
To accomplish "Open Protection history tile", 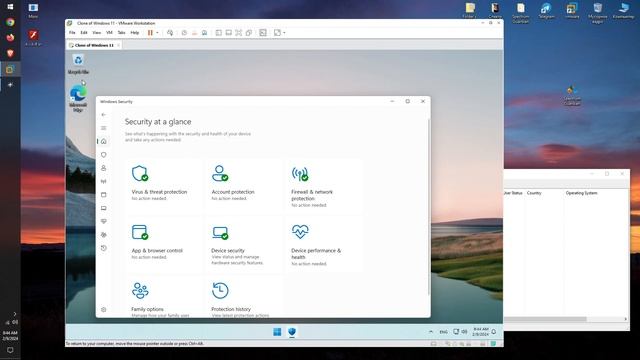I will point(244,298).
